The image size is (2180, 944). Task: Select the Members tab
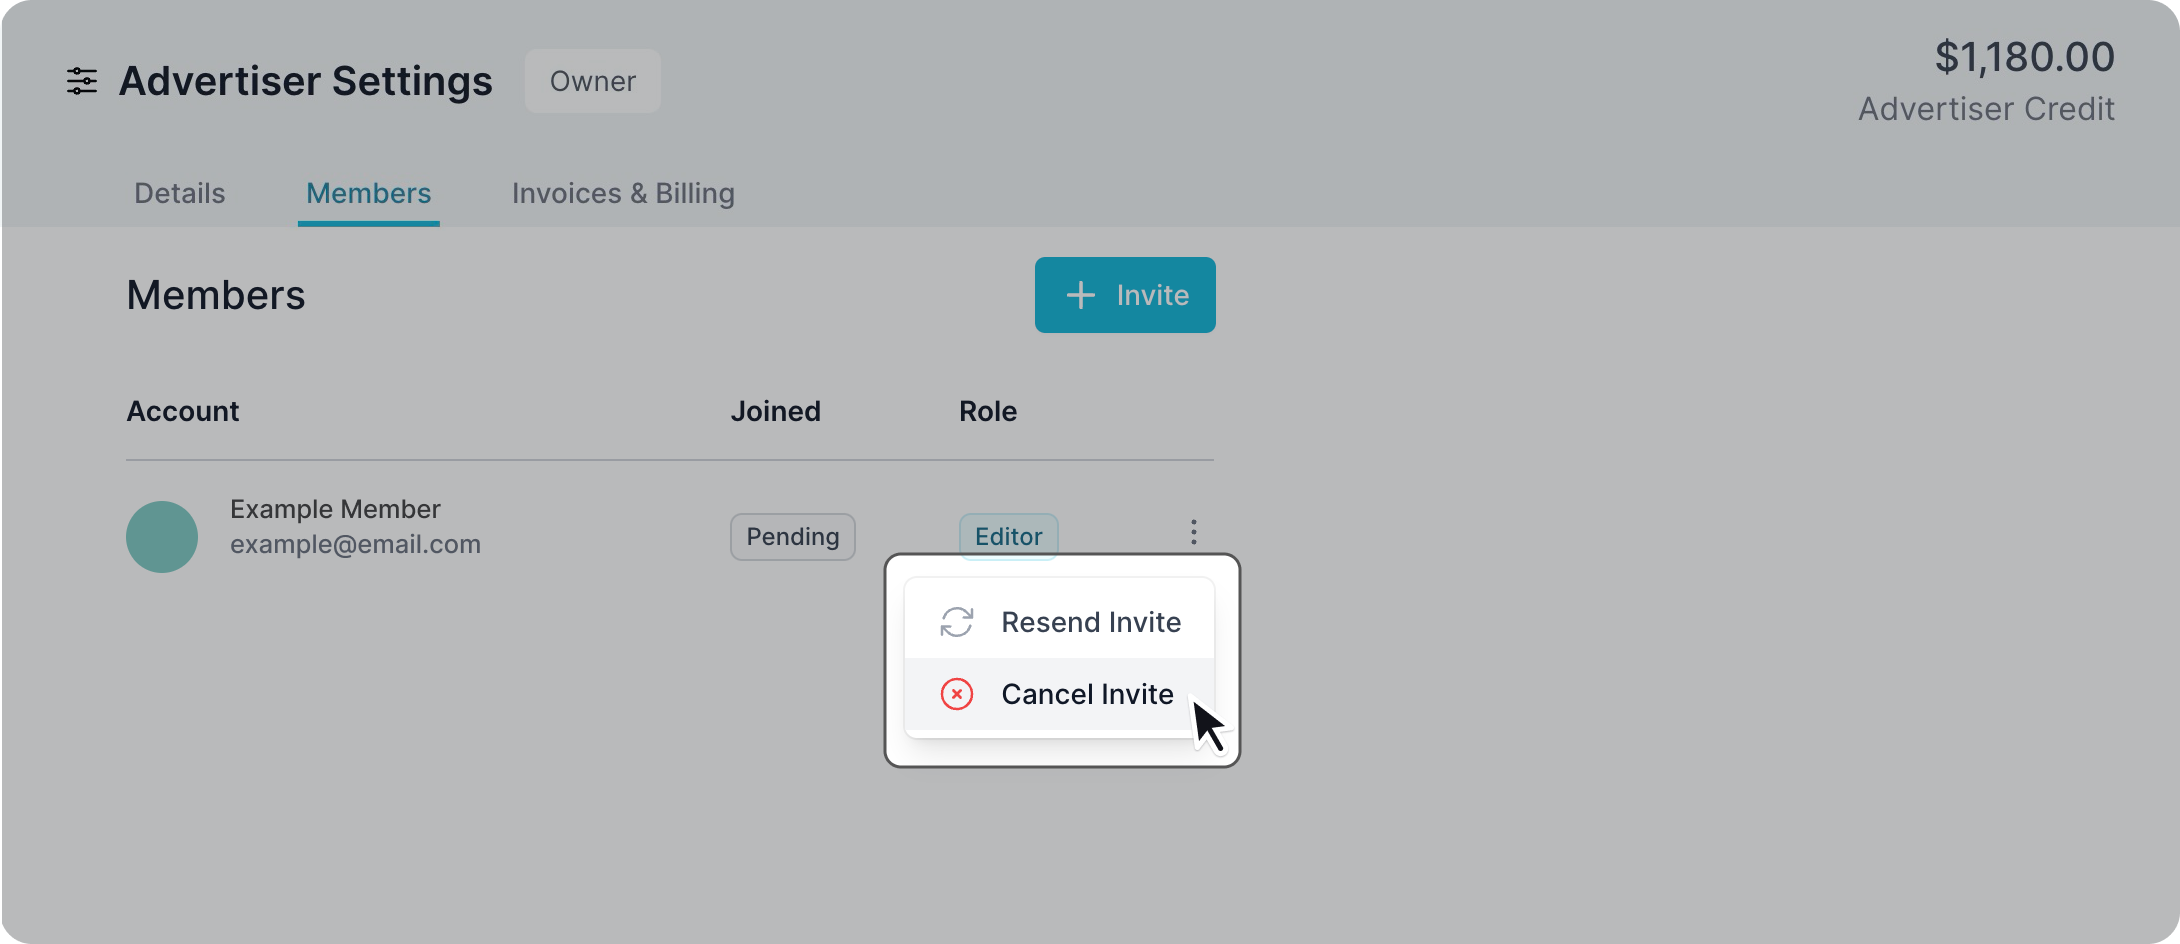click(369, 193)
